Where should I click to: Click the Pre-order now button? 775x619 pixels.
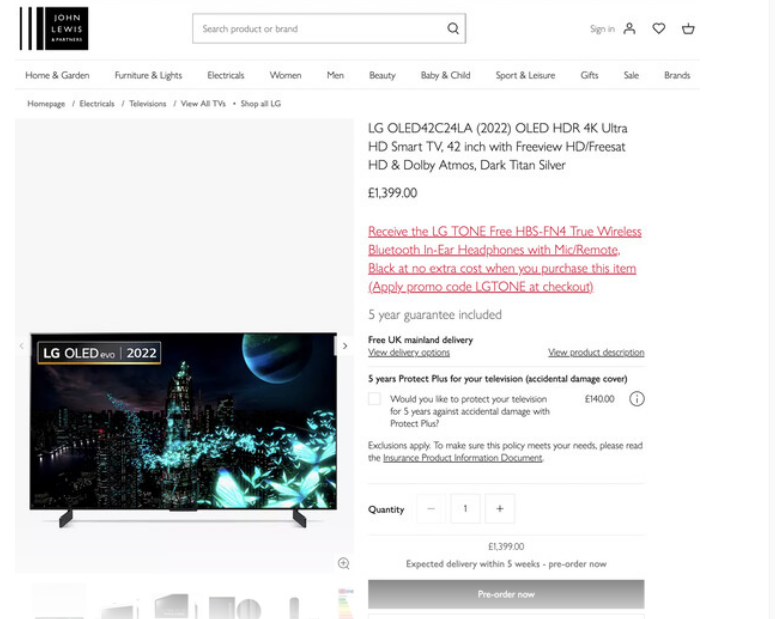click(506, 594)
